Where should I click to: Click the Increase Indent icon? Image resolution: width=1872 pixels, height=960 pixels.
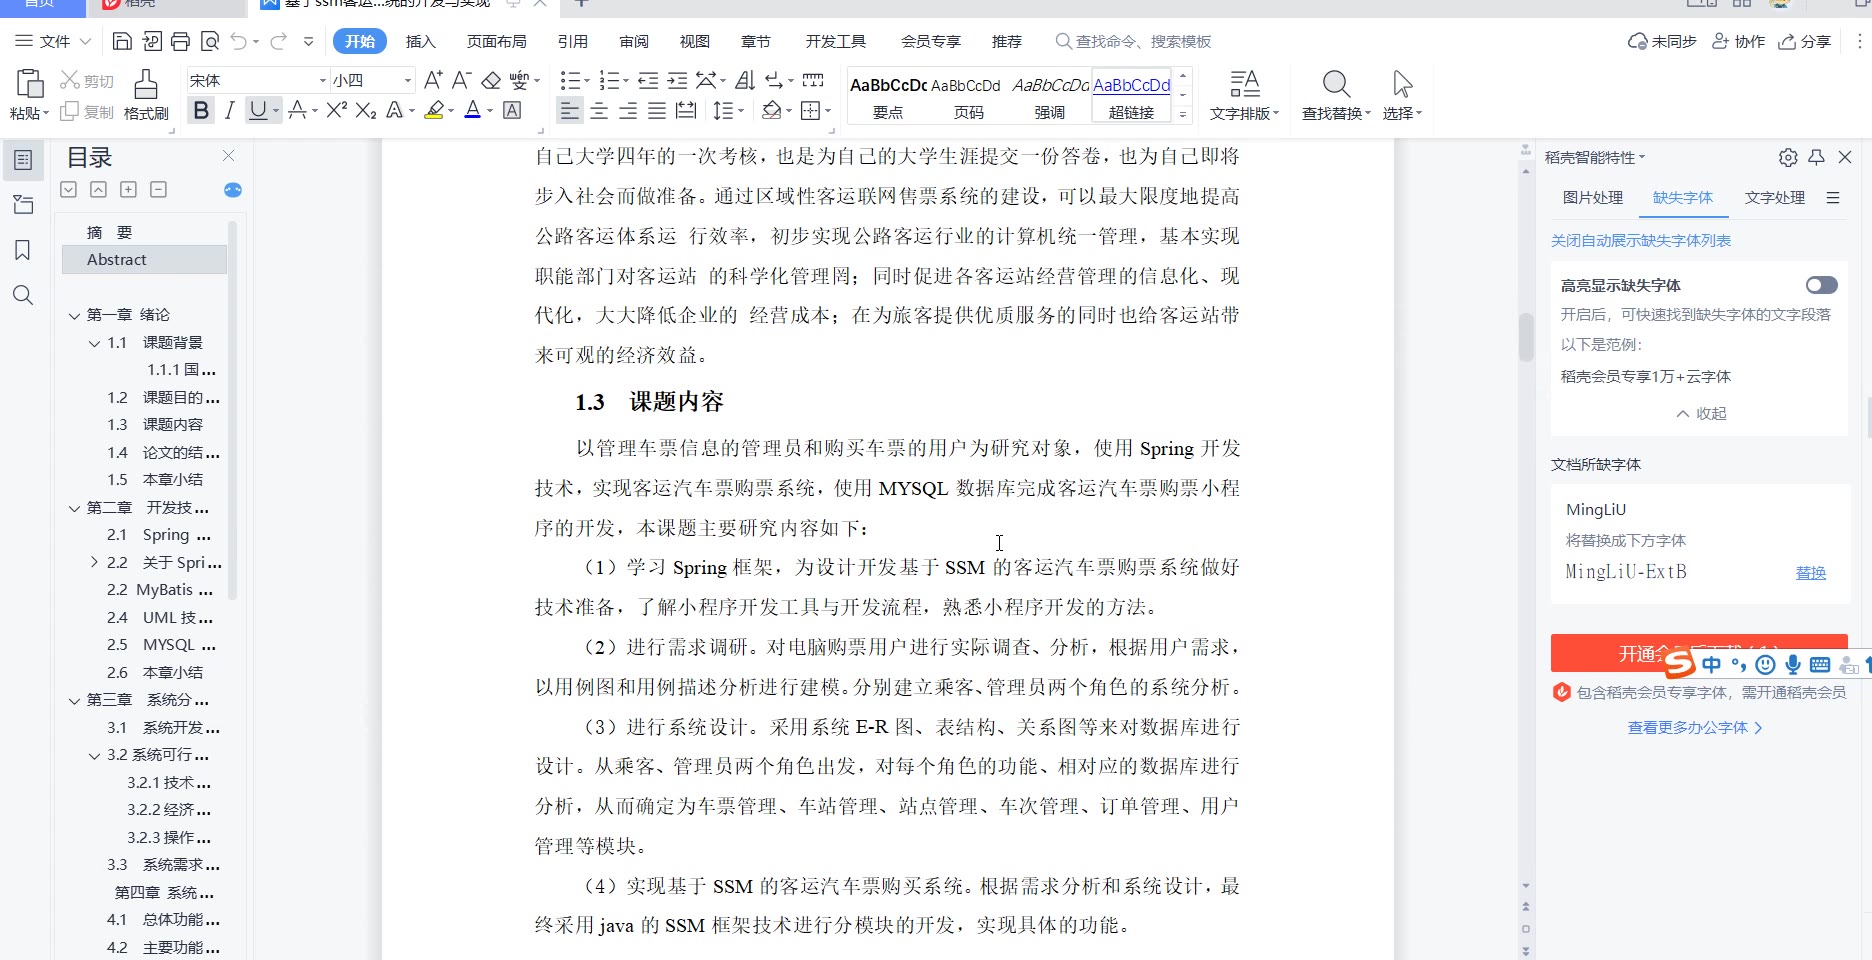pyautogui.click(x=677, y=80)
